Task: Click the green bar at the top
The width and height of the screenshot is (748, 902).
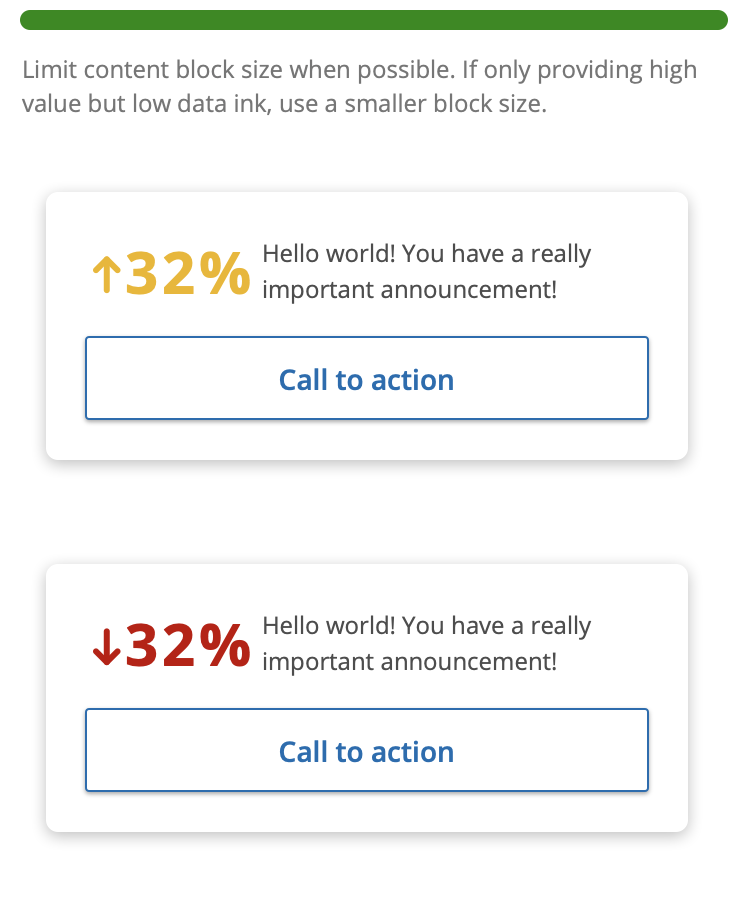Action: [x=374, y=20]
